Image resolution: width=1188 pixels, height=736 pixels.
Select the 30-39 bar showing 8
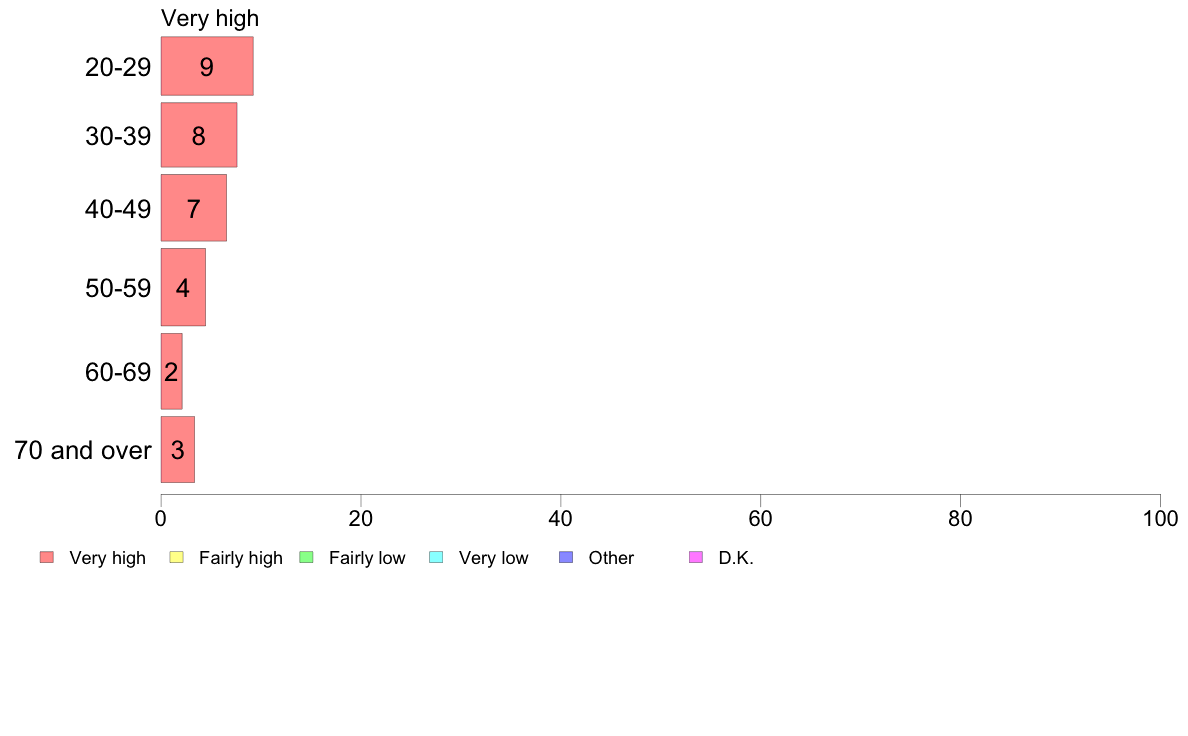[199, 135]
